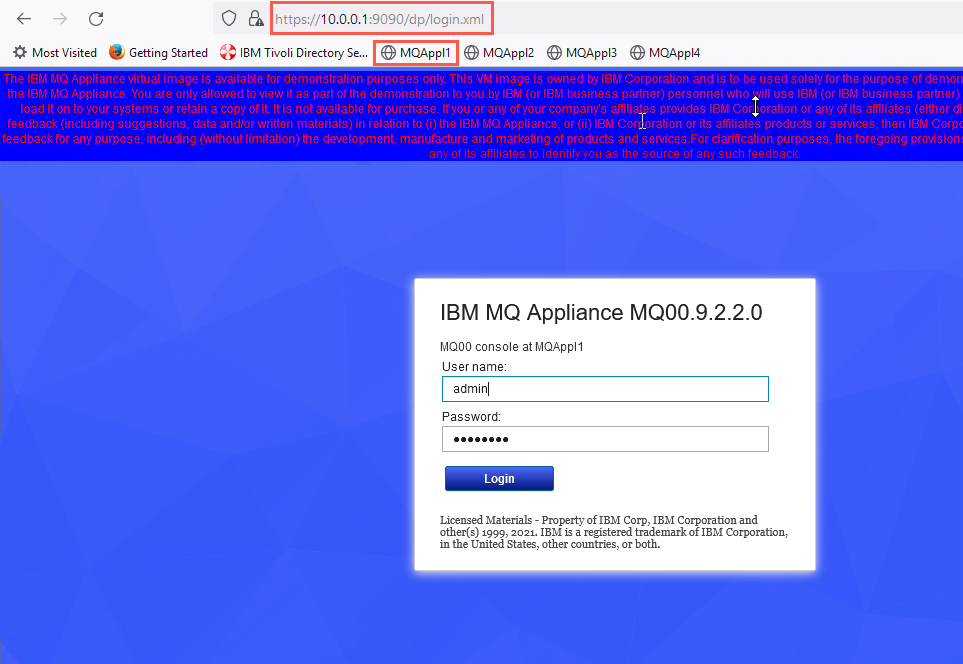The width and height of the screenshot is (963, 664).
Task: Select the IBM MQ Appliance MQ00.9.2.2.0 heading
Action: click(x=601, y=312)
